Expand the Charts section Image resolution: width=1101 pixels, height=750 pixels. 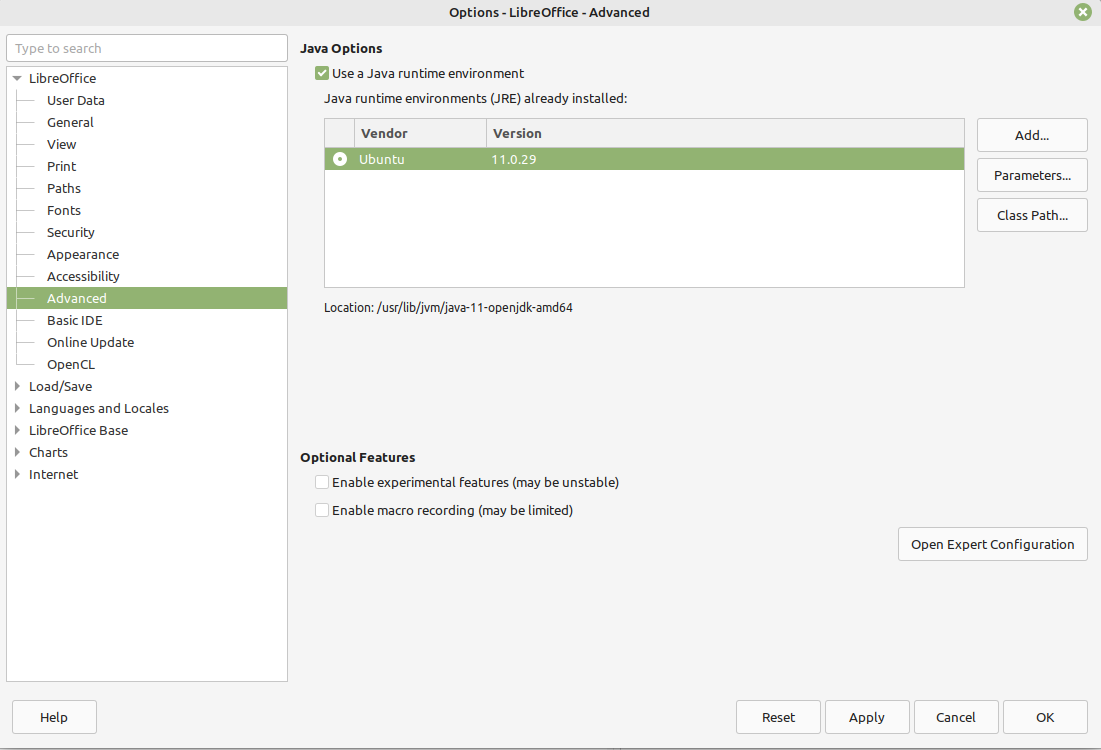click(x=17, y=452)
